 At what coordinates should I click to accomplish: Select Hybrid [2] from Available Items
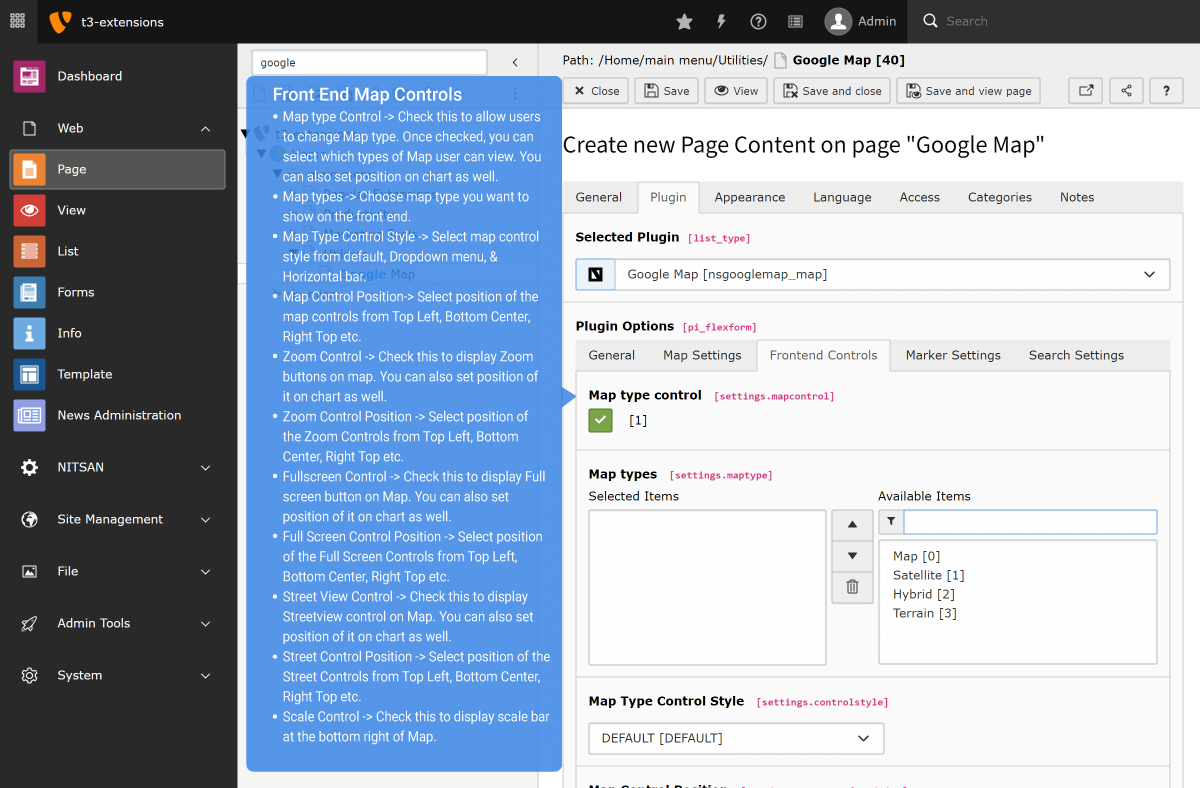pos(925,594)
